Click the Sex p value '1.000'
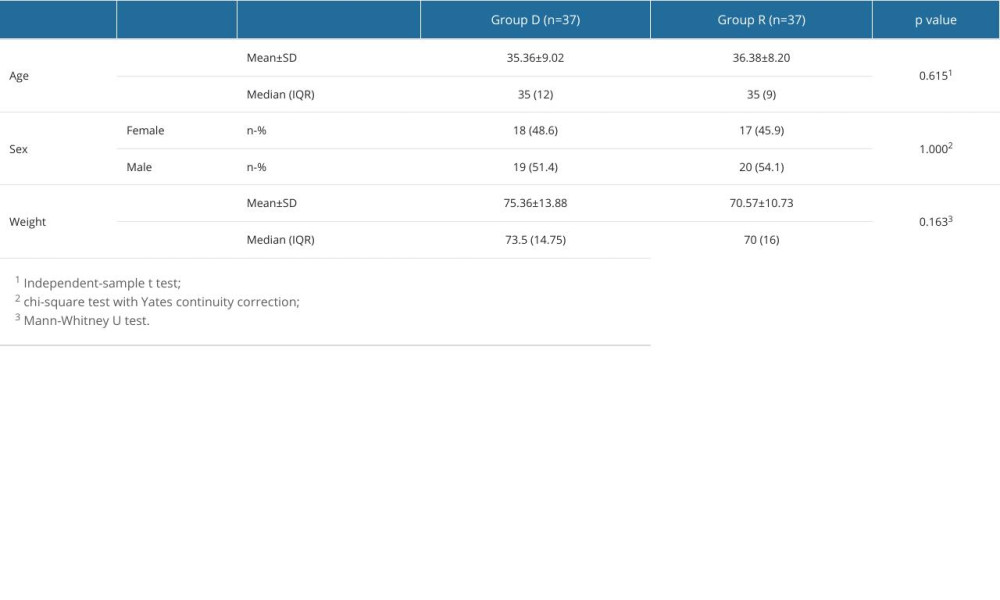The height and width of the screenshot is (600, 1000). coord(933,149)
